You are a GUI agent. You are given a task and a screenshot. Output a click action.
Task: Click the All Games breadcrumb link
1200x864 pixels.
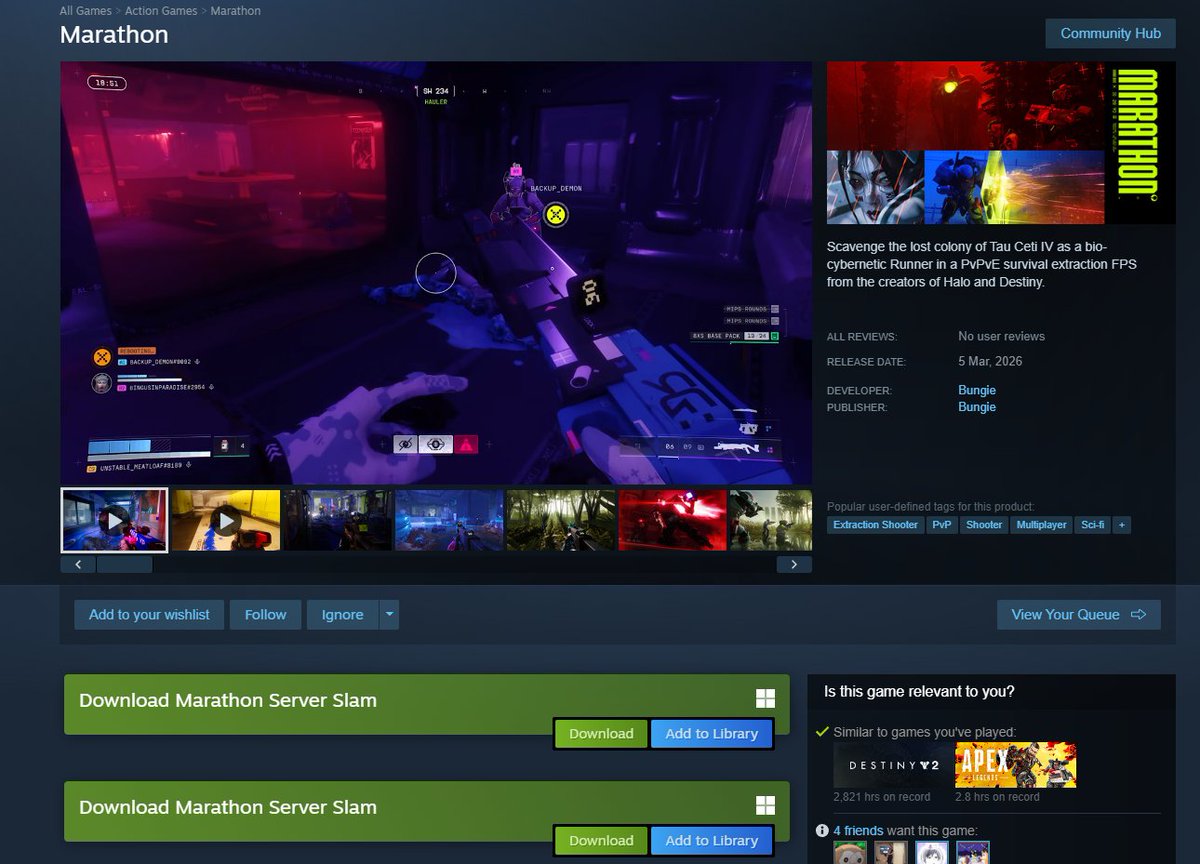(x=86, y=11)
